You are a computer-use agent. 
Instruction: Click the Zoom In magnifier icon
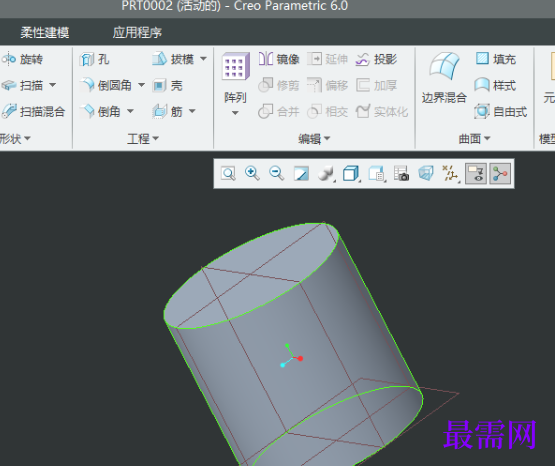pos(252,173)
